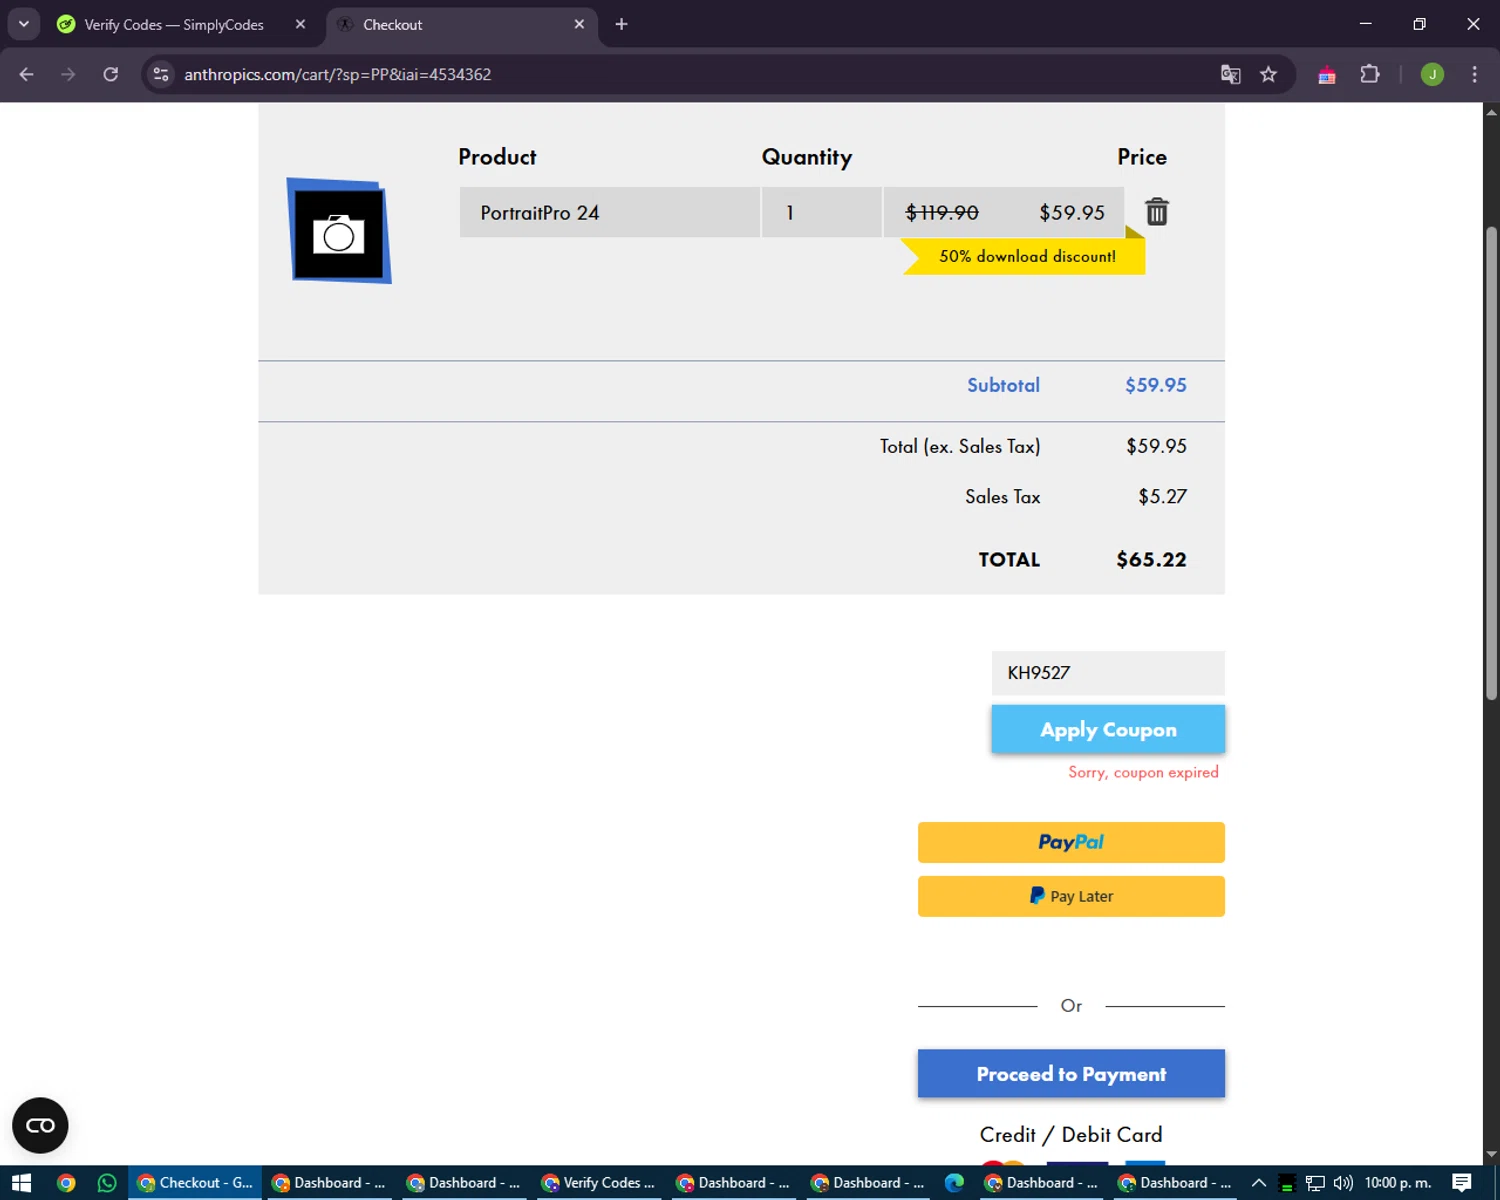
Task: Click the browser forward arrow
Action: tap(68, 74)
